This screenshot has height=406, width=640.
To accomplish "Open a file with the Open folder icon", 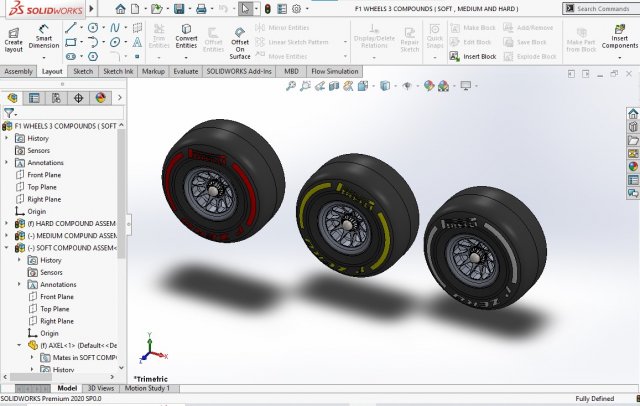I will [156, 9].
